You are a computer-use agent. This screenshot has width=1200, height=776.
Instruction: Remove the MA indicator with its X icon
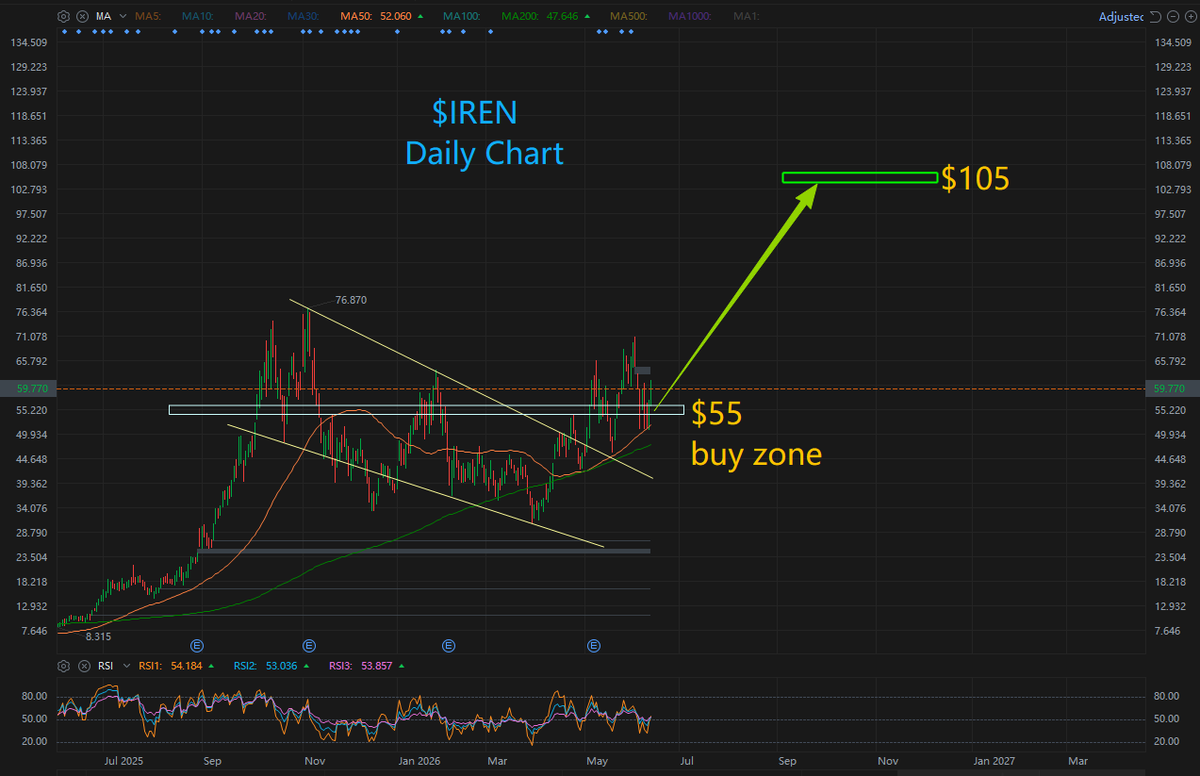(x=82, y=16)
